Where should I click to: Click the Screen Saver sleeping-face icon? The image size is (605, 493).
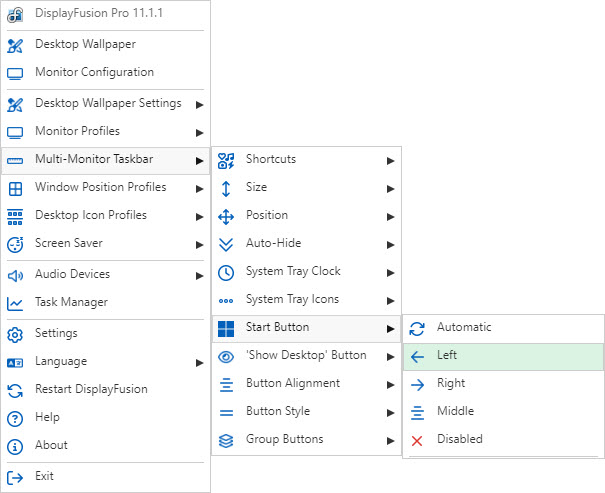(x=15, y=245)
